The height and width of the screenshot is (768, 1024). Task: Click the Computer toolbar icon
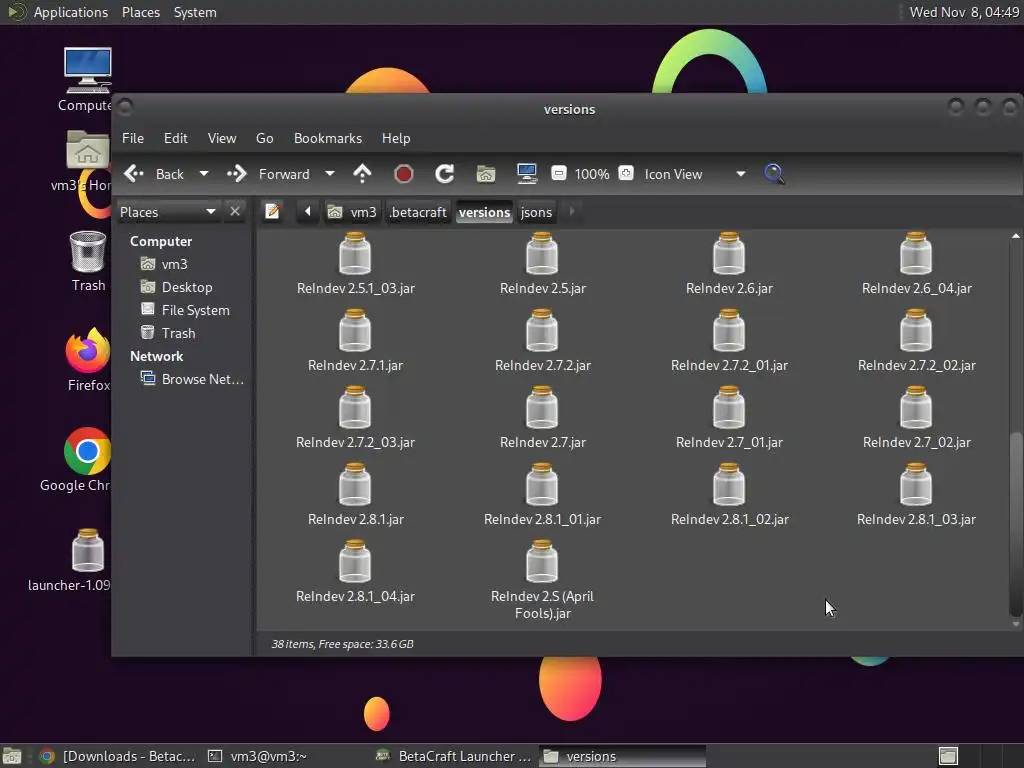coord(527,174)
